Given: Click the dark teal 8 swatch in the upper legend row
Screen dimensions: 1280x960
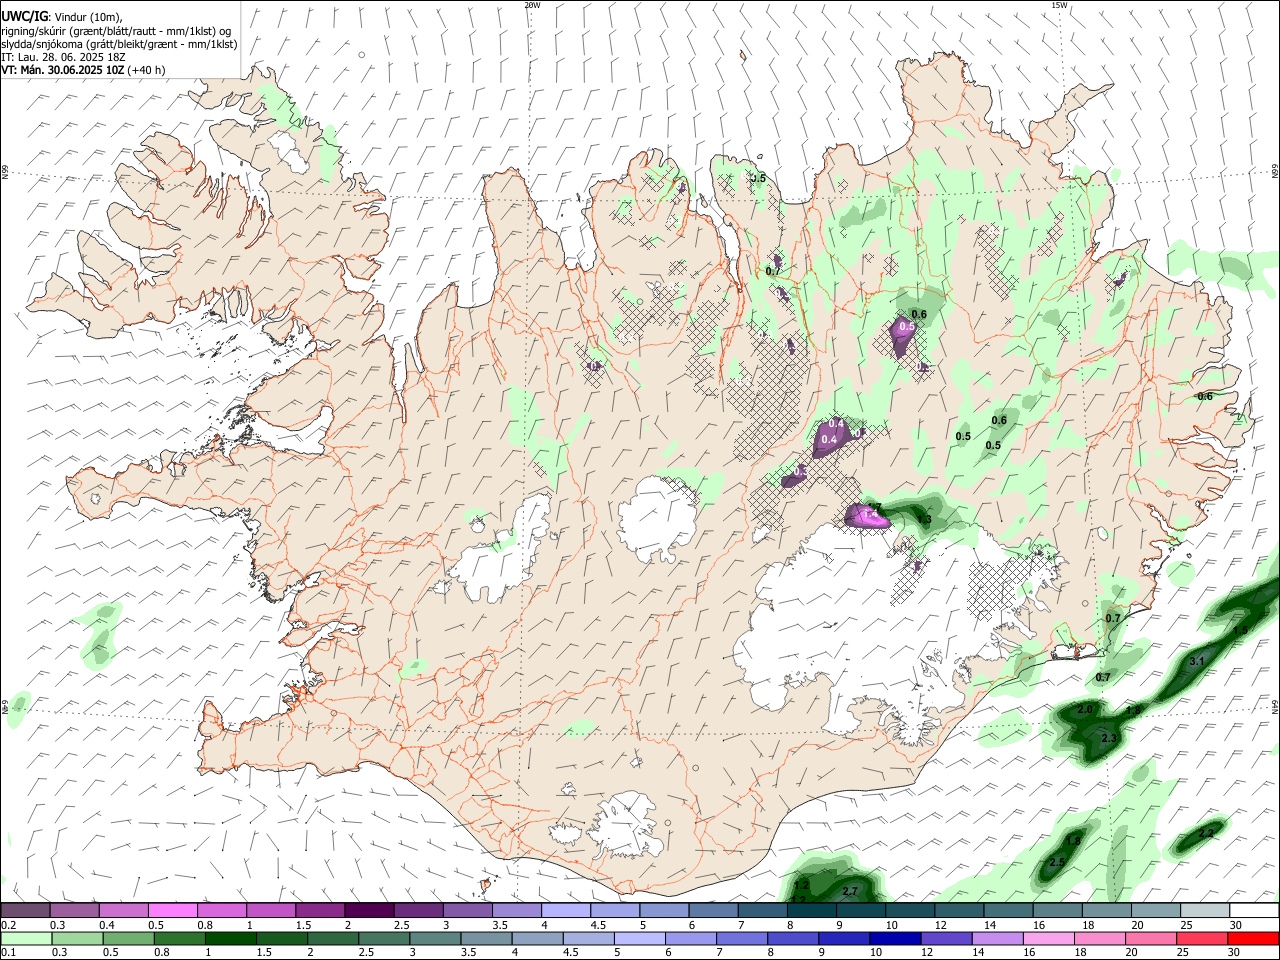Looking at the screenshot, I should coord(811,910).
